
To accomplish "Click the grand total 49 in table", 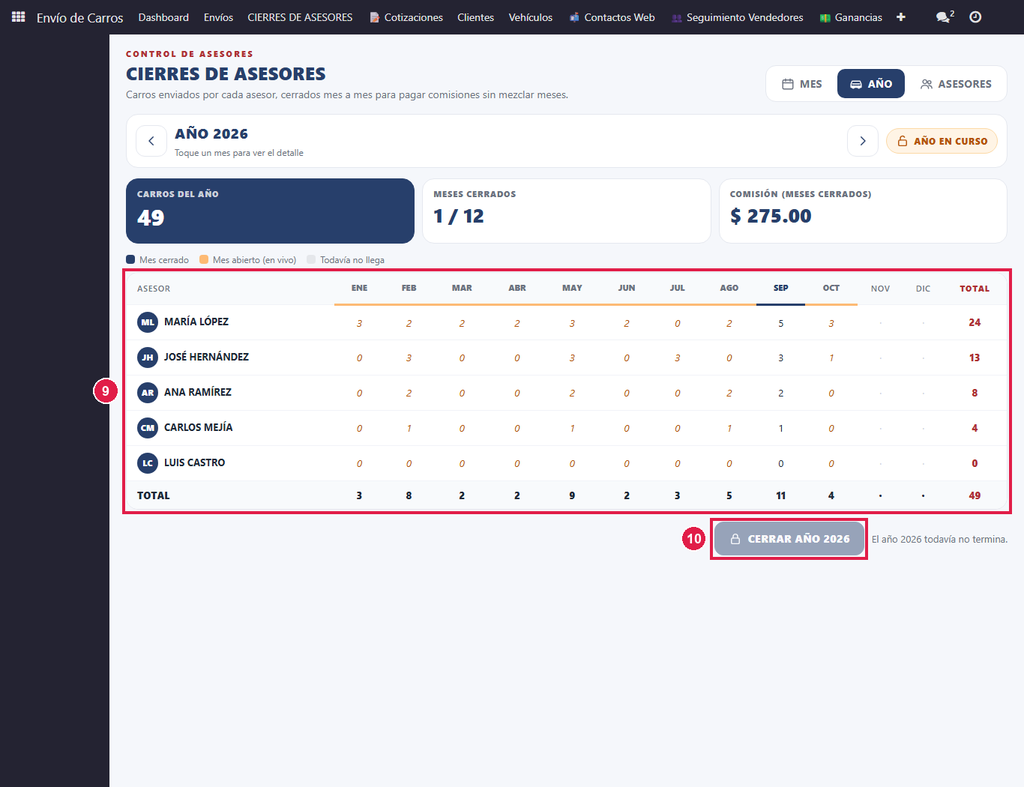I will 974,496.
